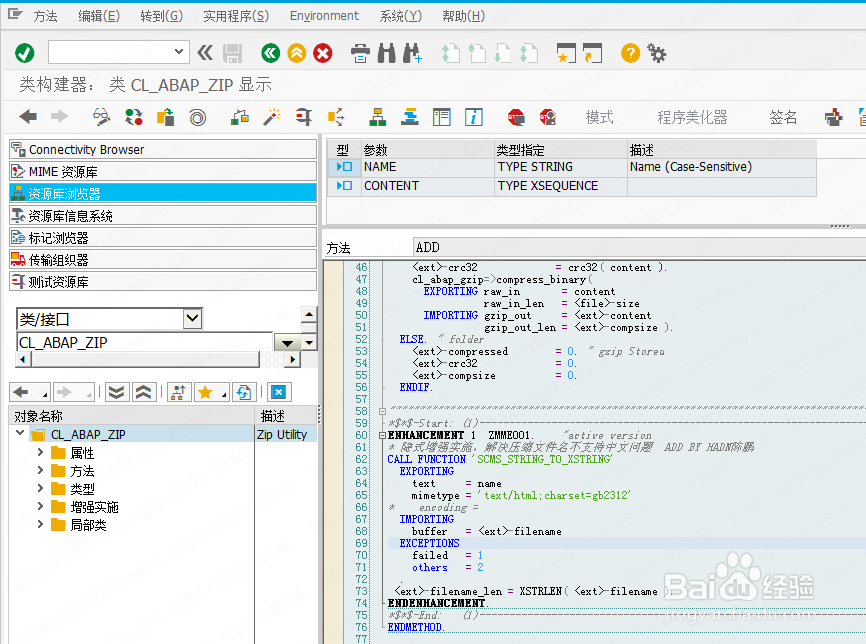The image size is (866, 644).
Task: Click the 模式 pattern button
Action: click(x=599, y=117)
